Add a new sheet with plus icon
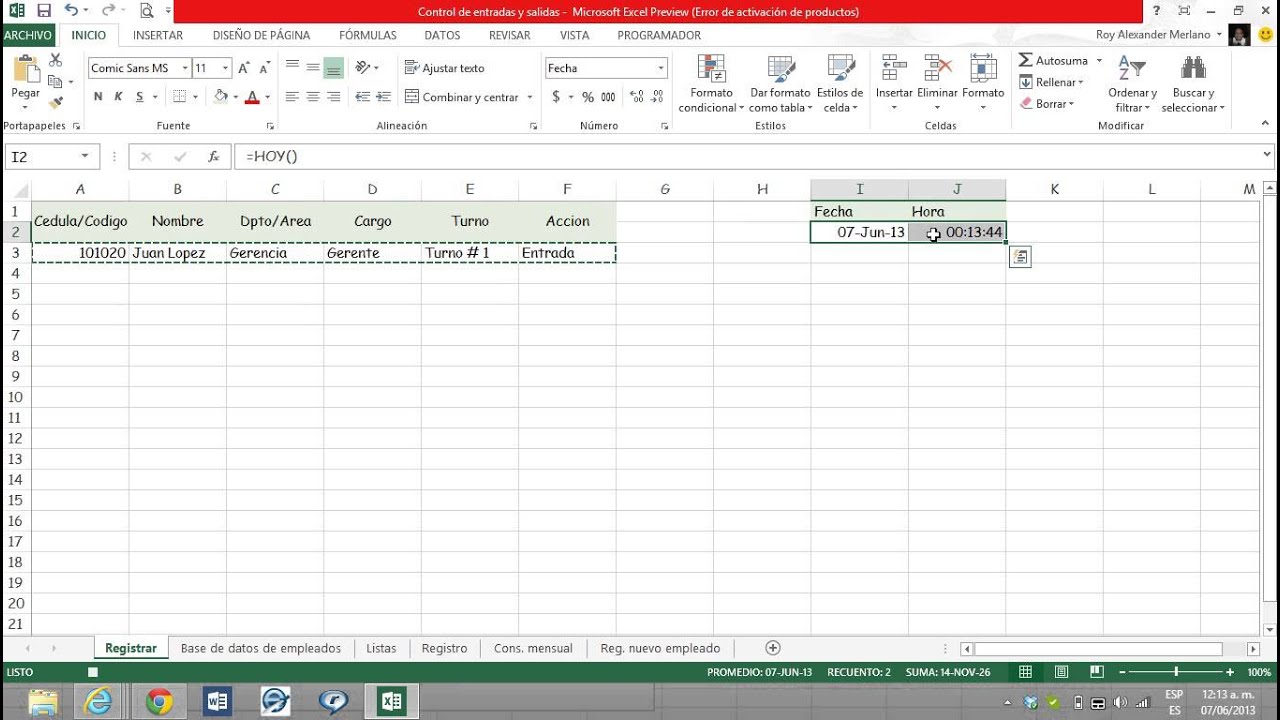Image resolution: width=1280 pixels, height=720 pixels. pos(772,648)
